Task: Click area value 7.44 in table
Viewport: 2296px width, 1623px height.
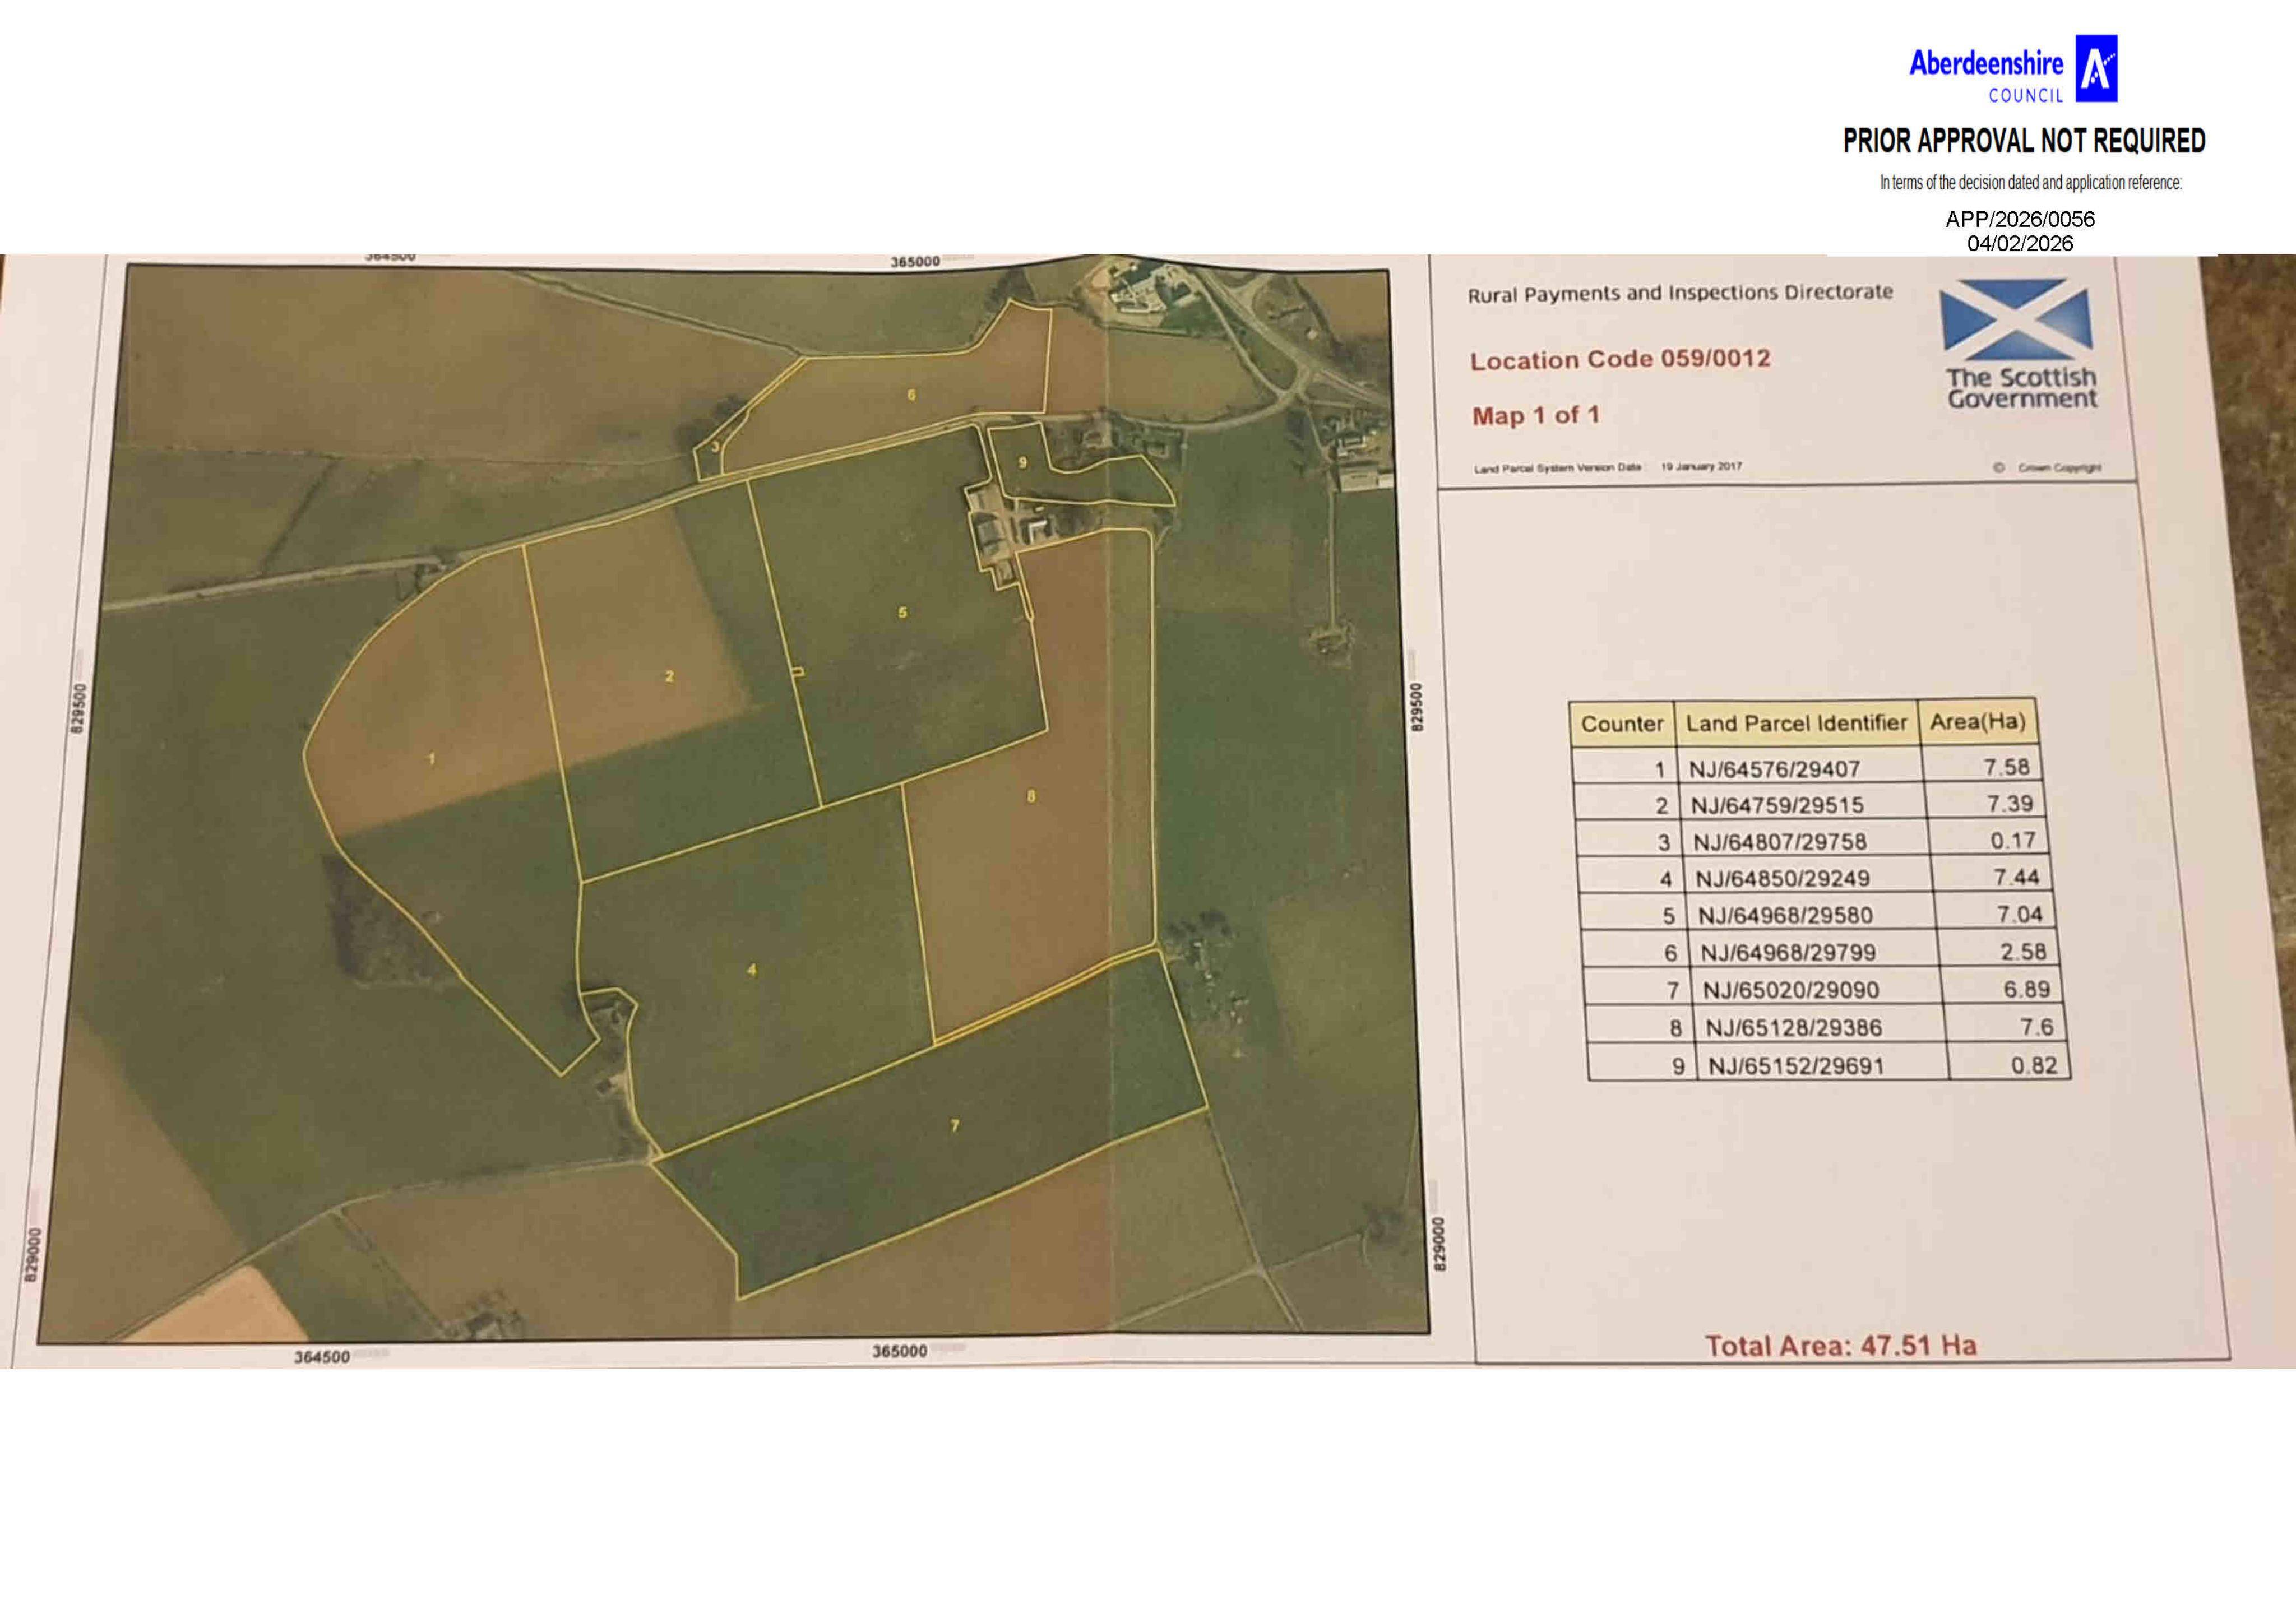Action: pos(2016,877)
